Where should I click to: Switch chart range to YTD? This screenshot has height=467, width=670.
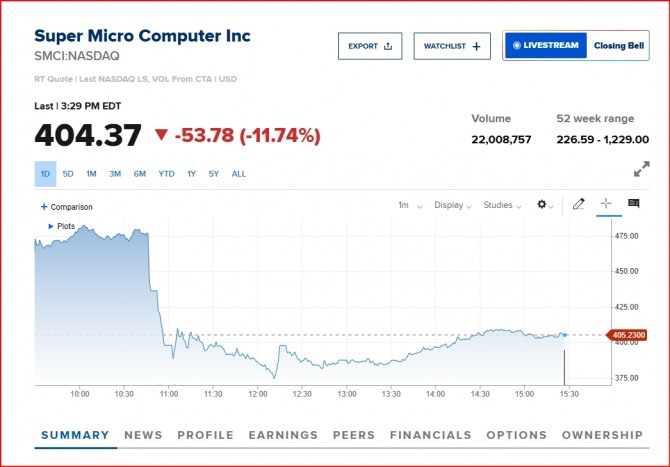click(166, 174)
